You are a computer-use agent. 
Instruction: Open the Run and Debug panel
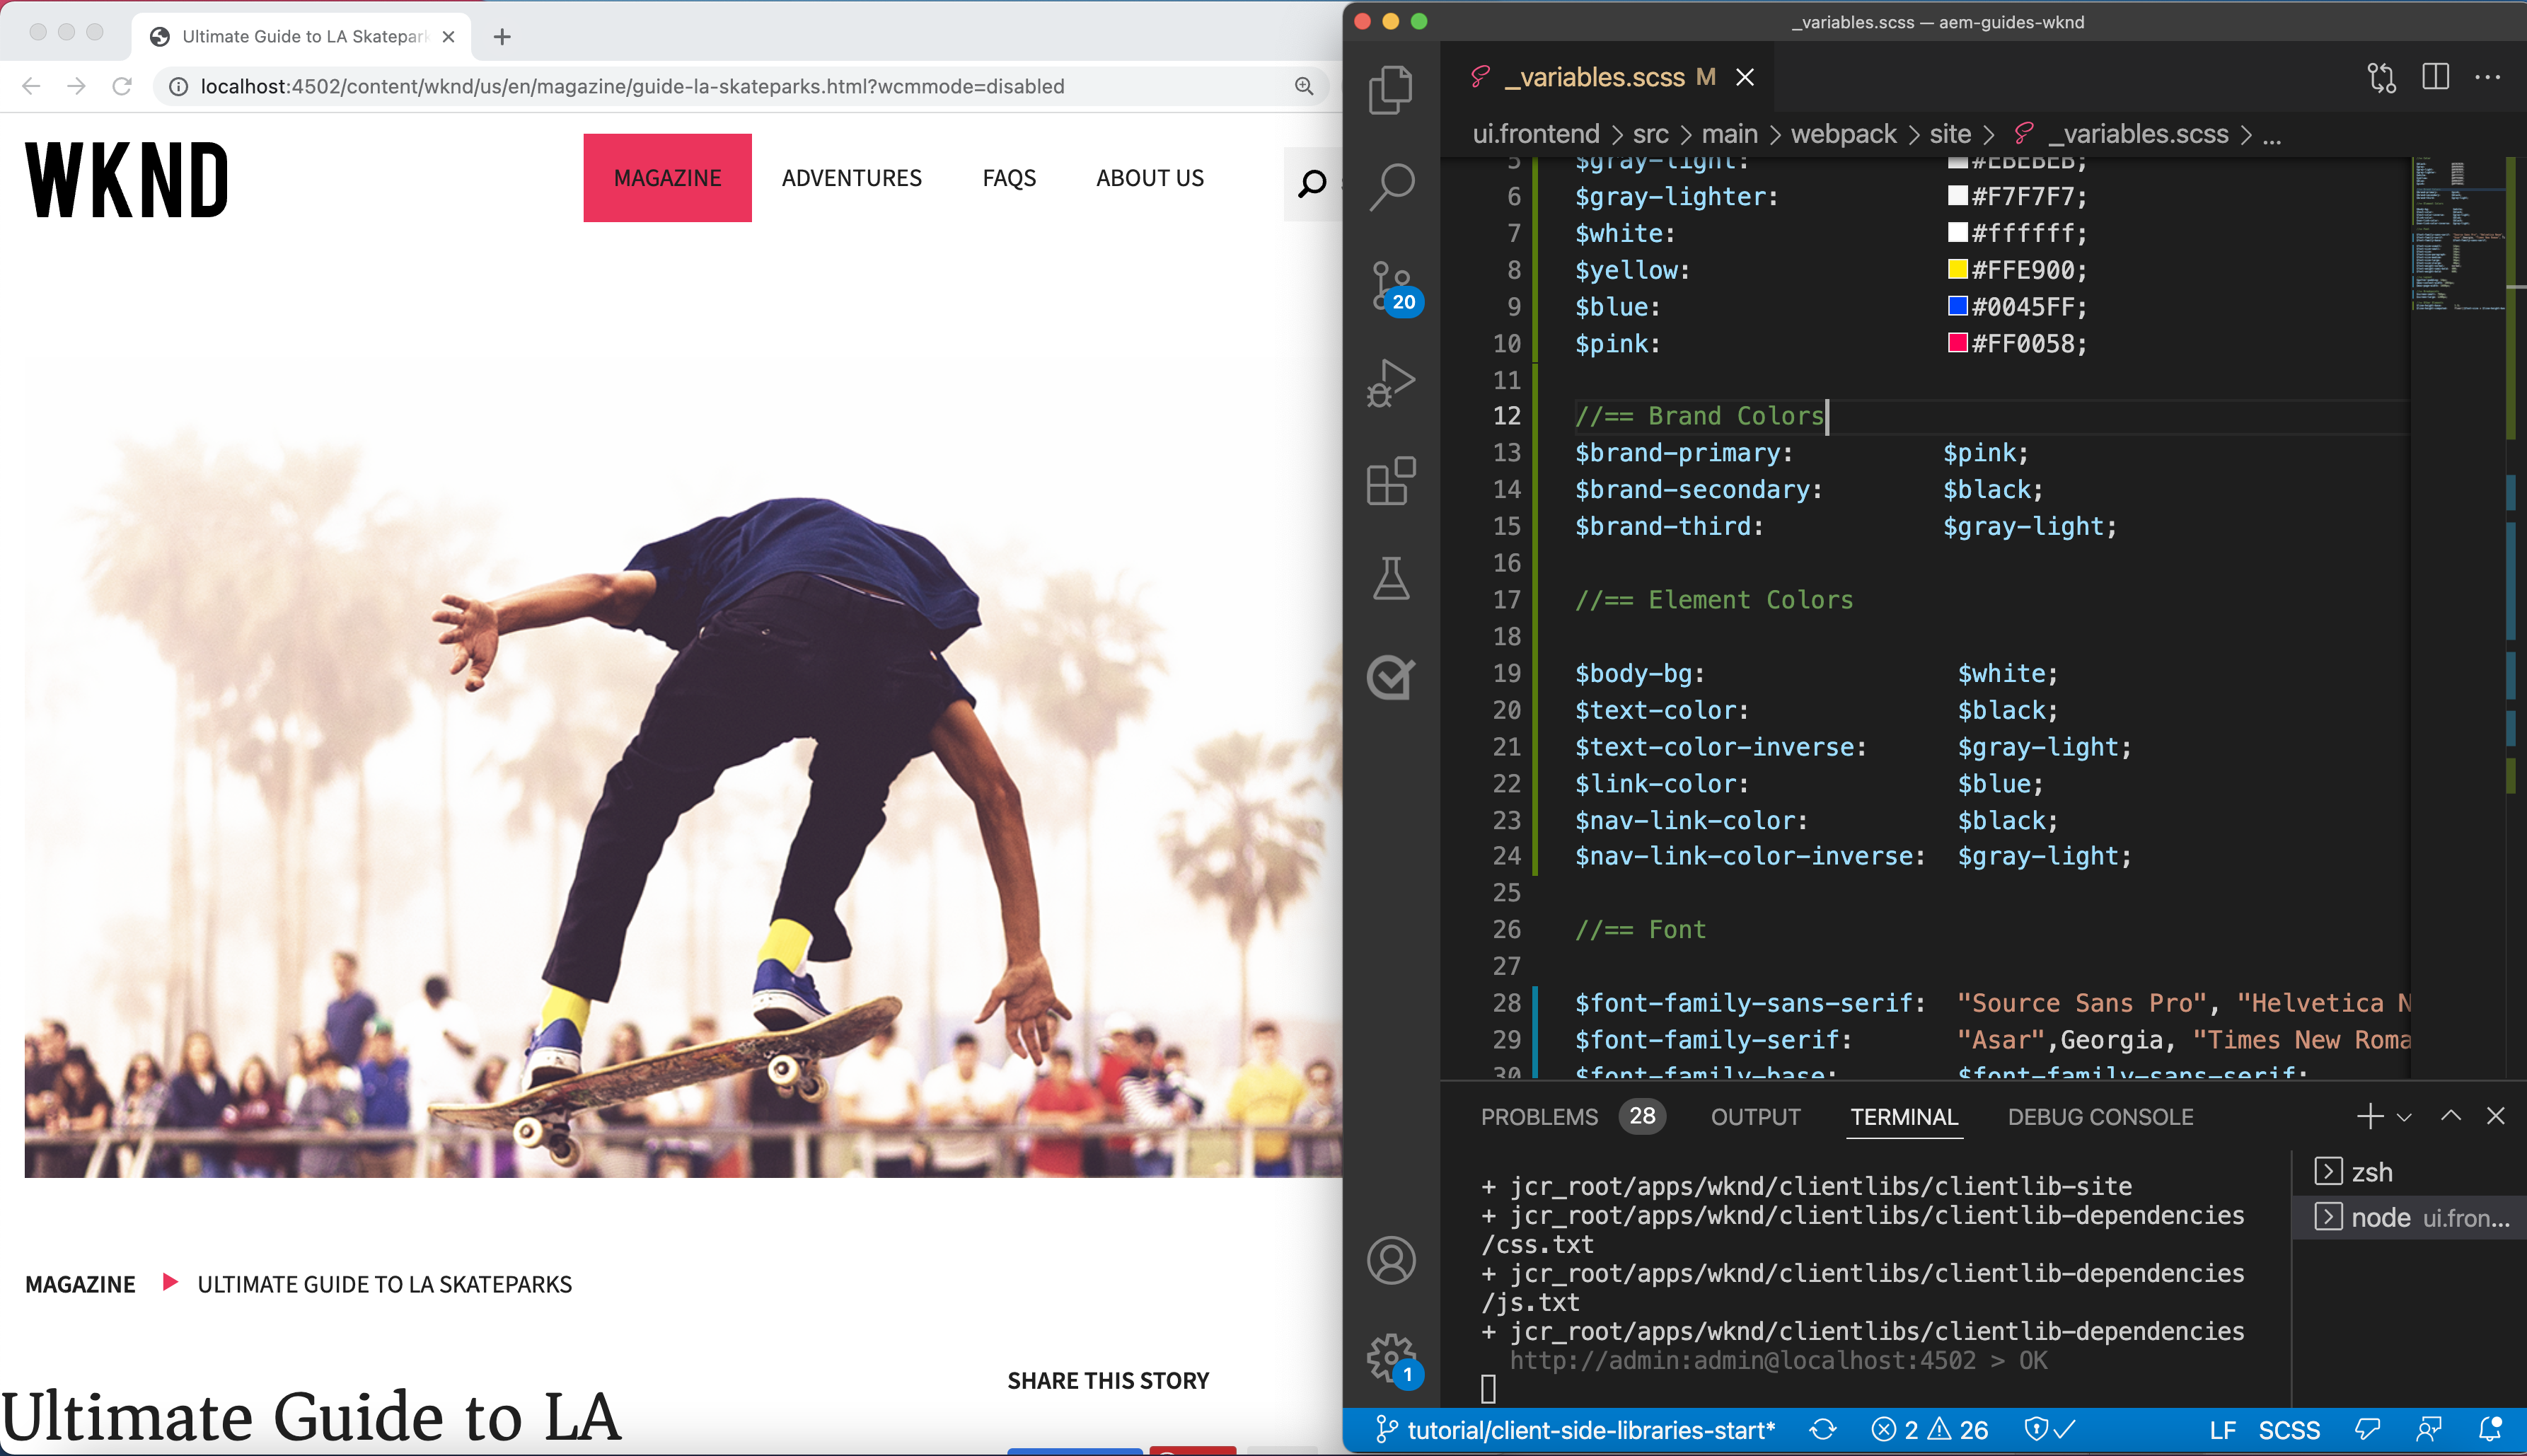tap(1390, 383)
